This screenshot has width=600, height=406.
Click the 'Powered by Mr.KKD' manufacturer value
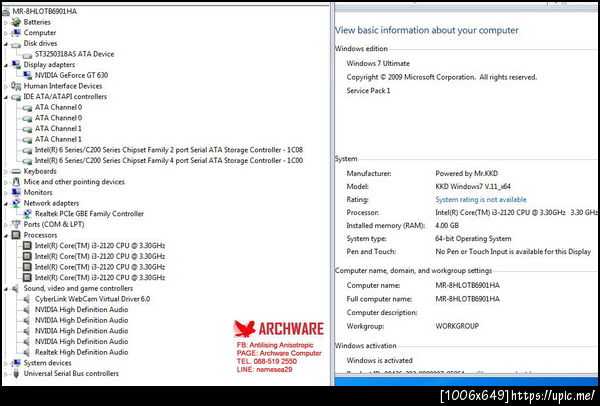tap(466, 173)
